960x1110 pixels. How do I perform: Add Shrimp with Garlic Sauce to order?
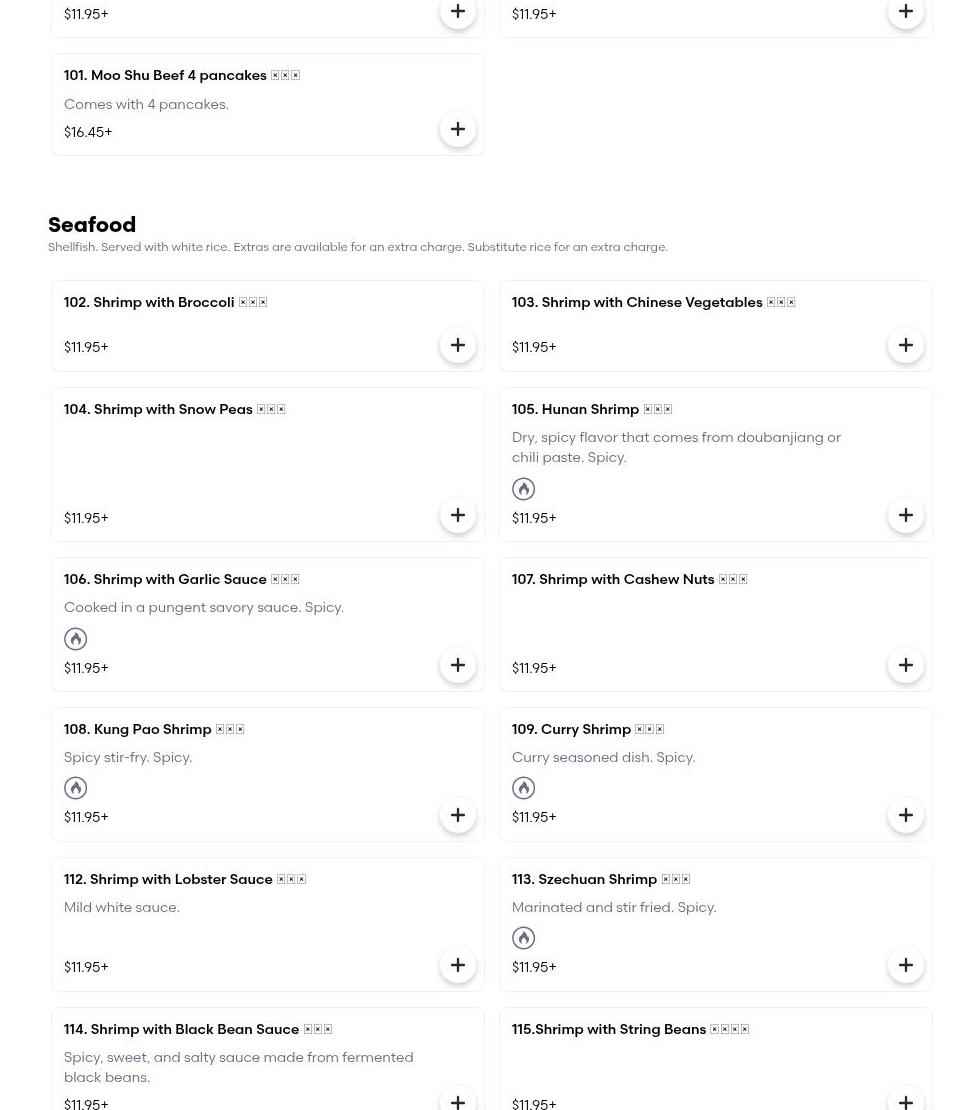[458, 665]
